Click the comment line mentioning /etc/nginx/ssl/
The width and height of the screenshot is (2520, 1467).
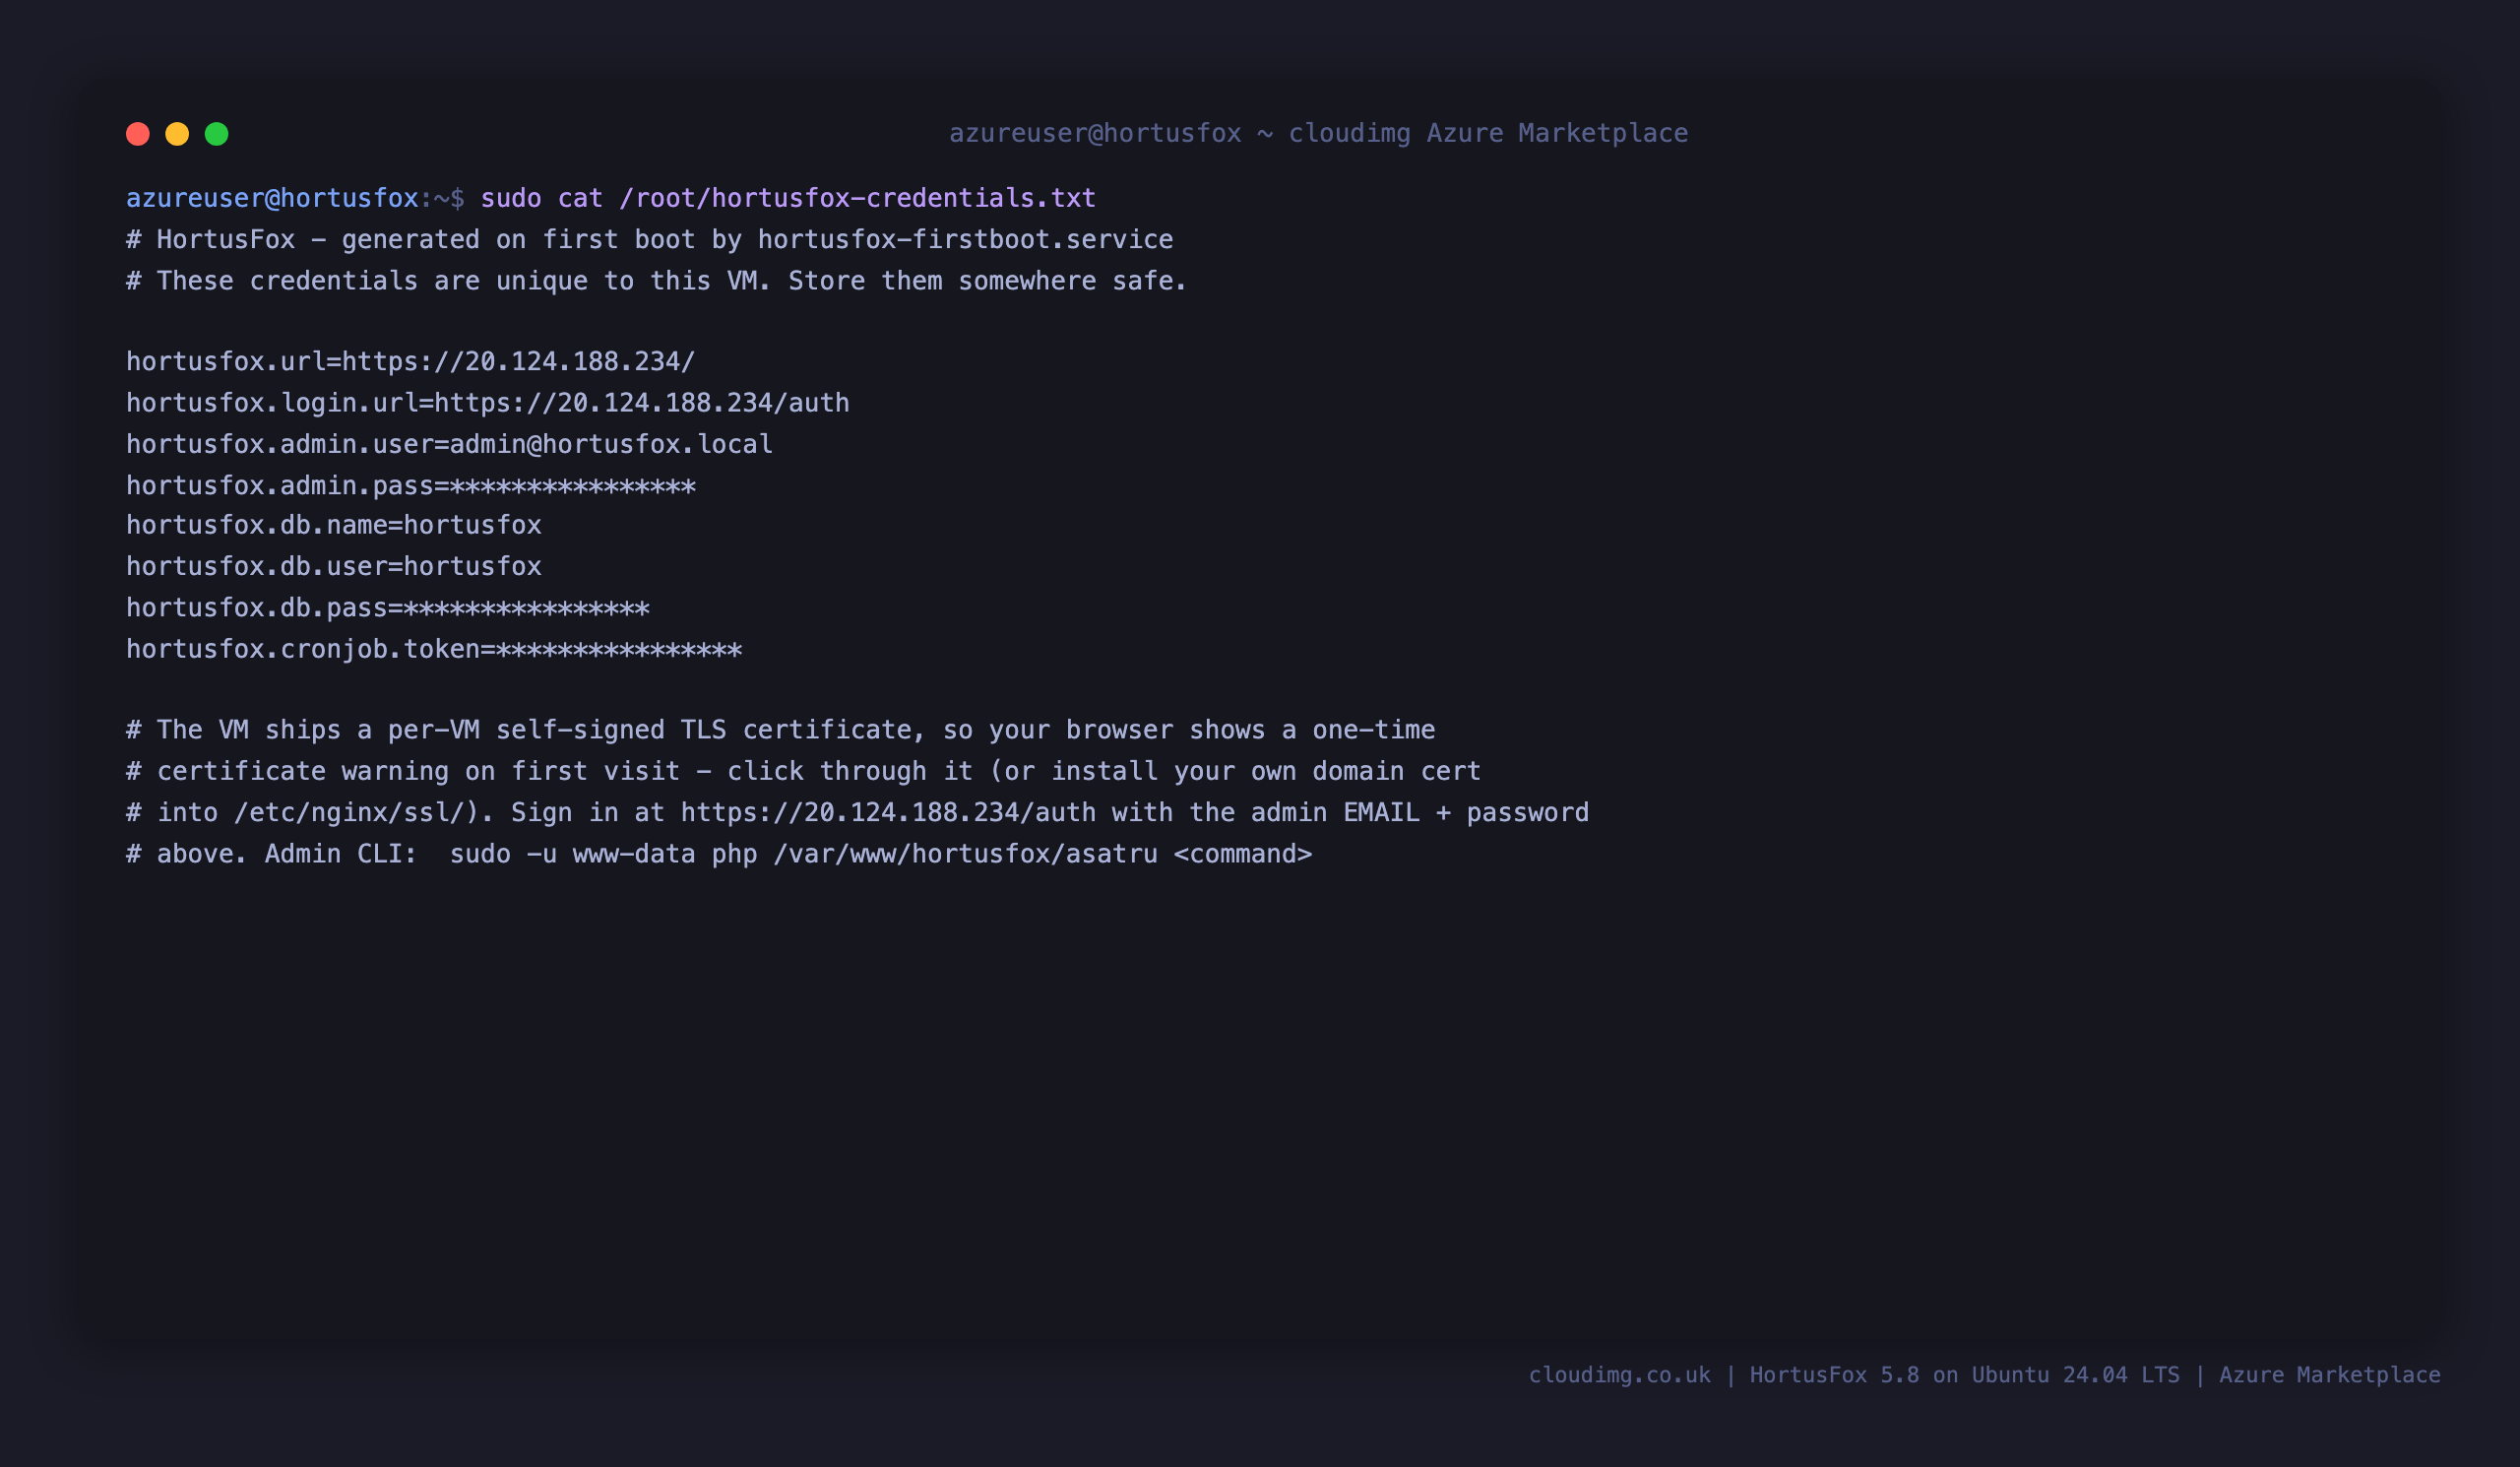point(857,813)
